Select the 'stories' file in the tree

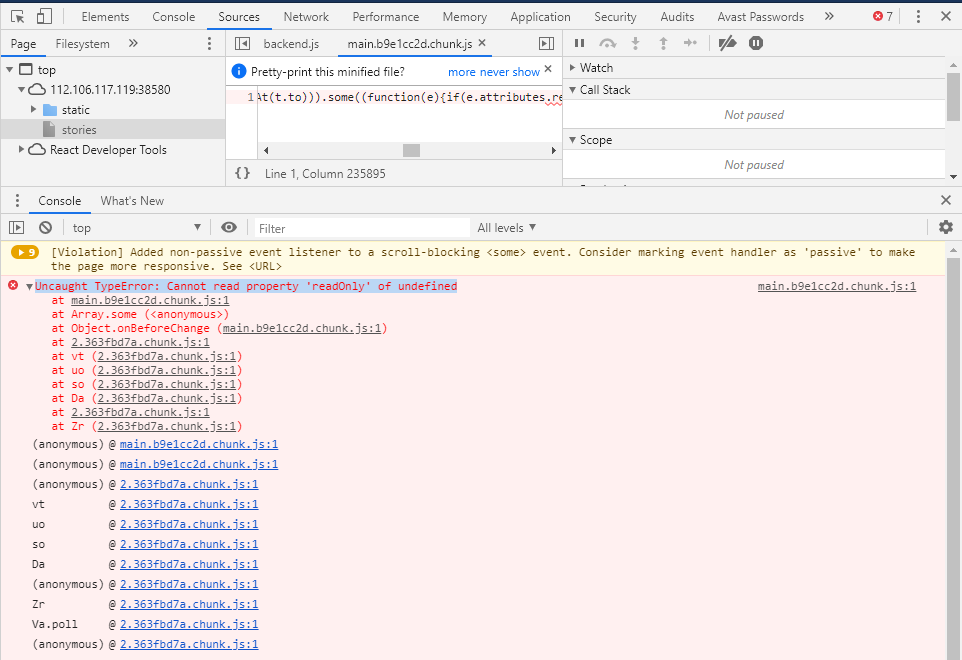click(x=79, y=129)
